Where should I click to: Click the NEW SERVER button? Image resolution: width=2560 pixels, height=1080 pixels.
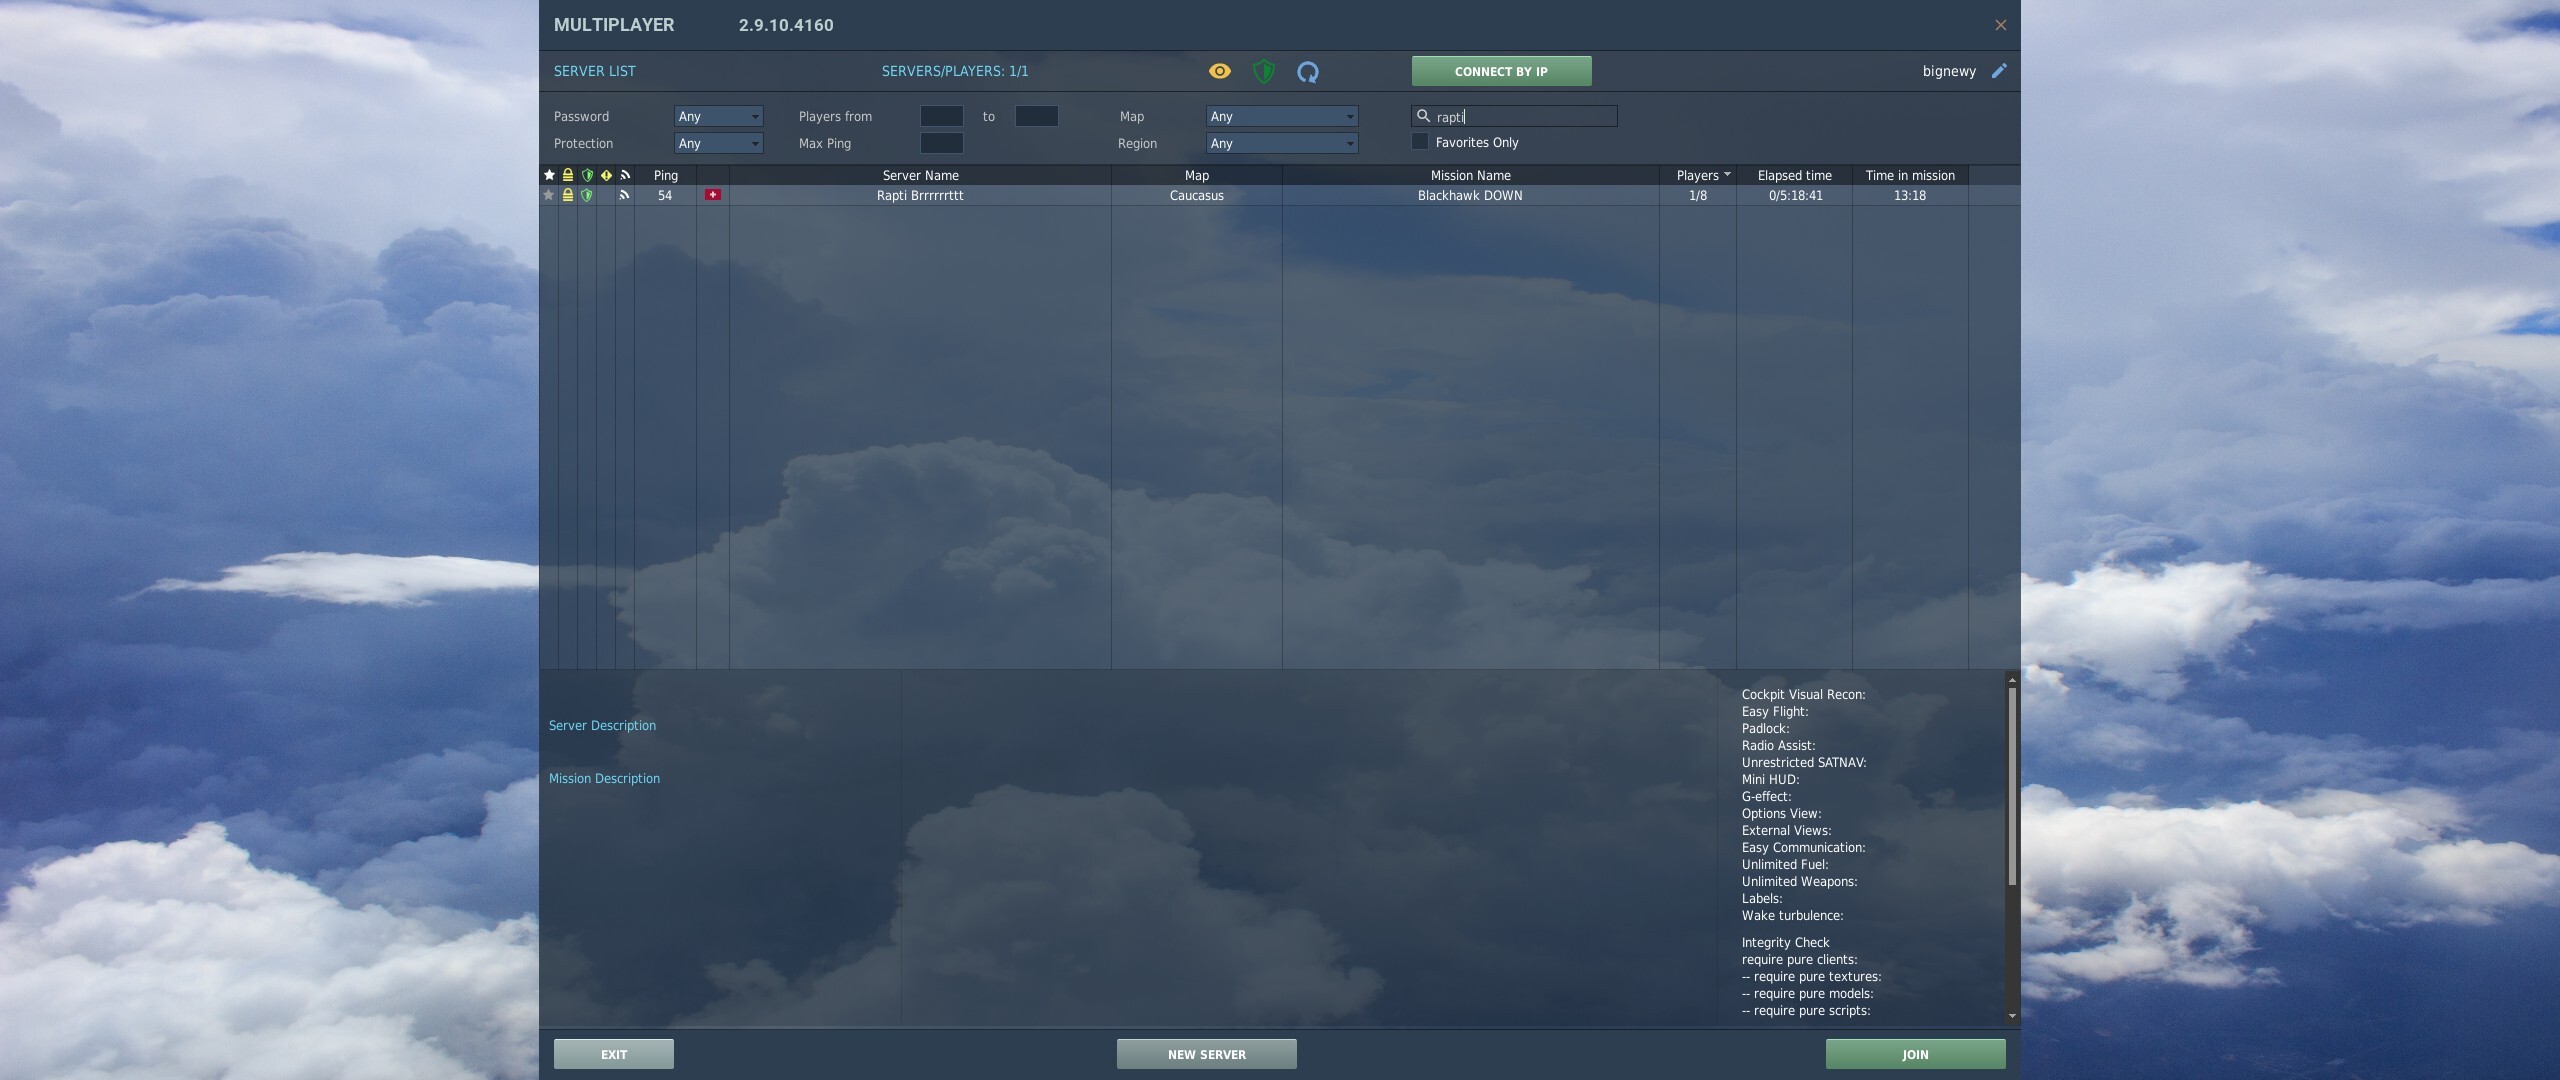[1206, 1054]
